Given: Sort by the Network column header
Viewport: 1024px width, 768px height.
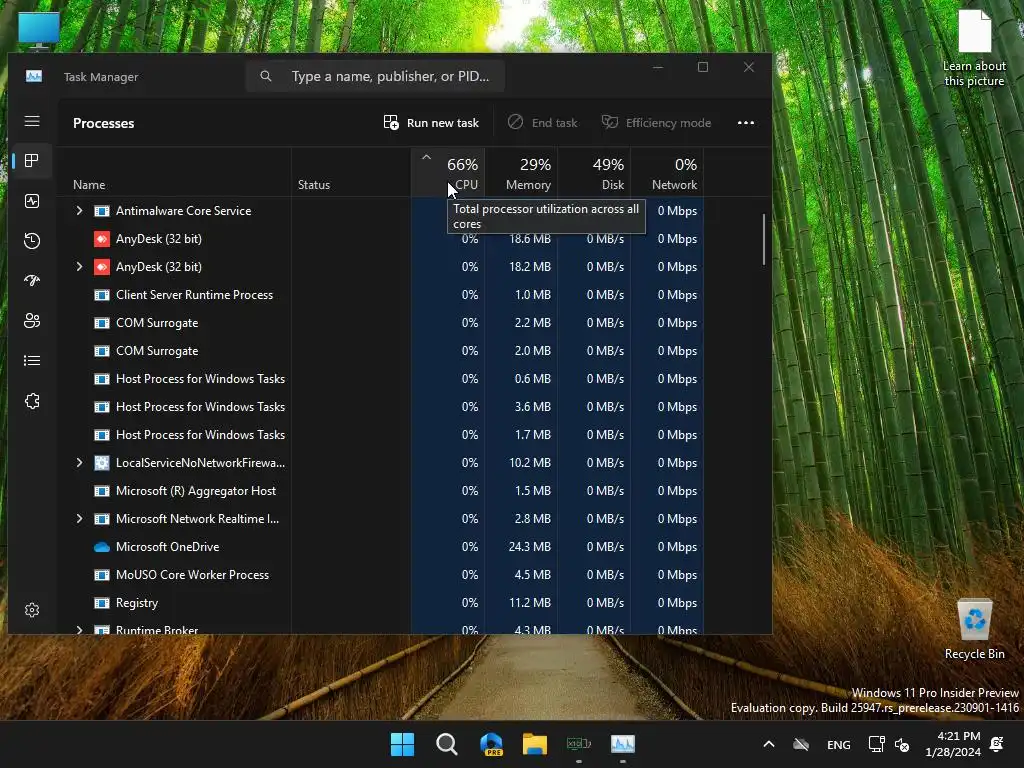Looking at the screenshot, I should coord(667,172).
